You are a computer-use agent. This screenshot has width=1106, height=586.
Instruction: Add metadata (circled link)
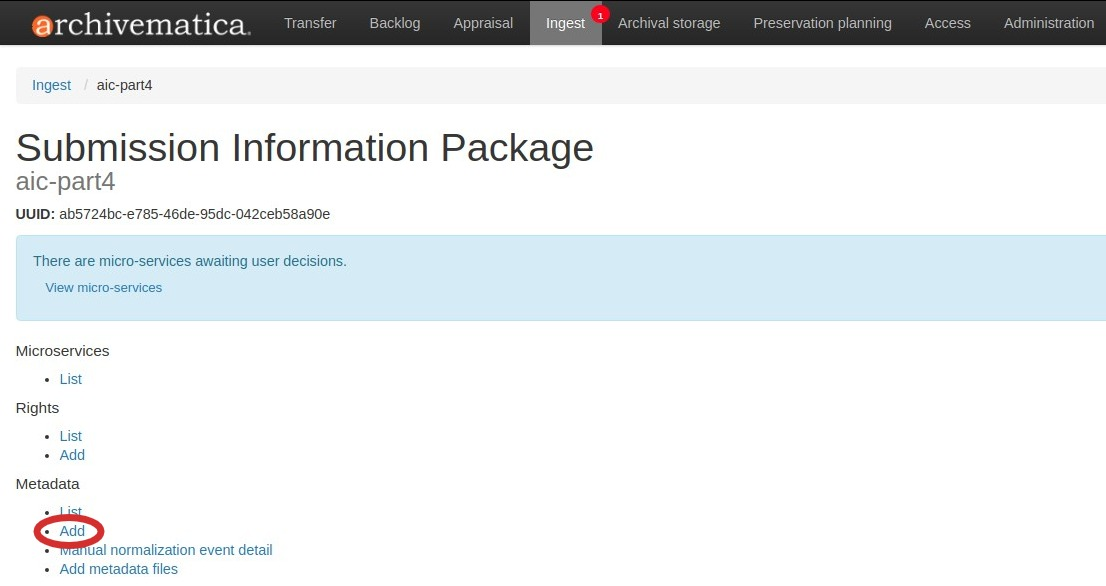[72, 531]
